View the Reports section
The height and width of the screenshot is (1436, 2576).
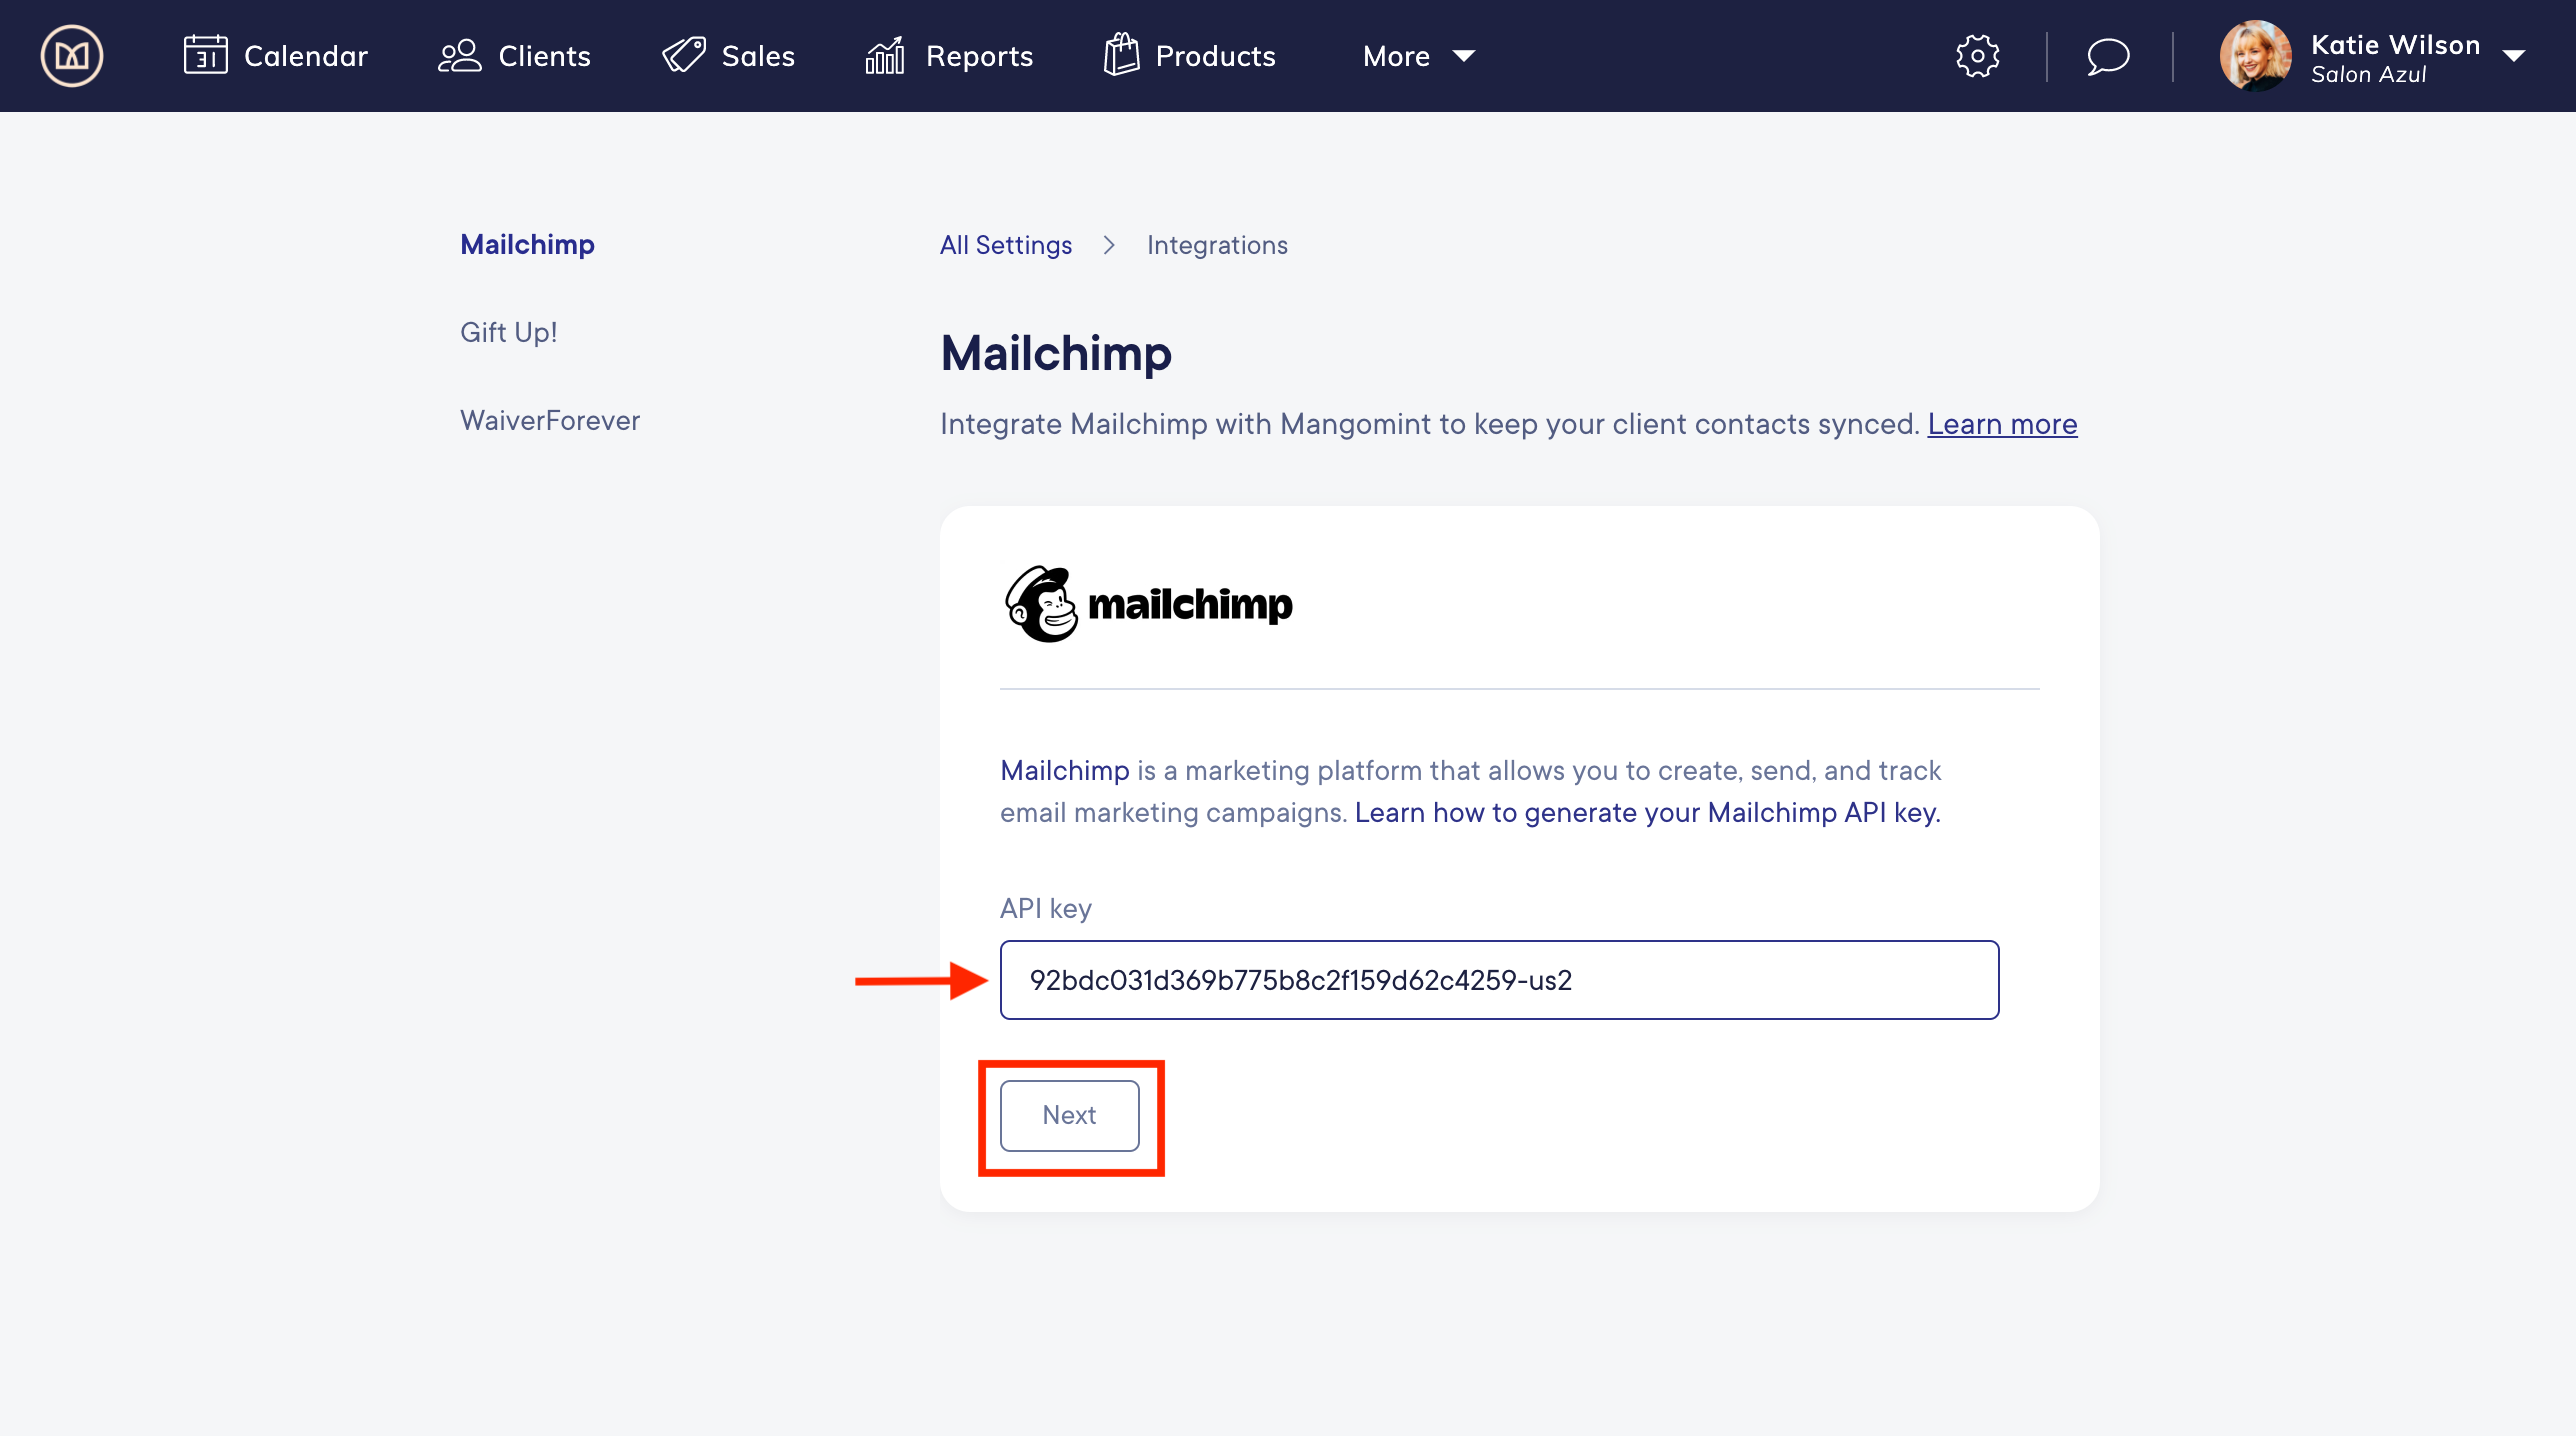click(x=949, y=56)
